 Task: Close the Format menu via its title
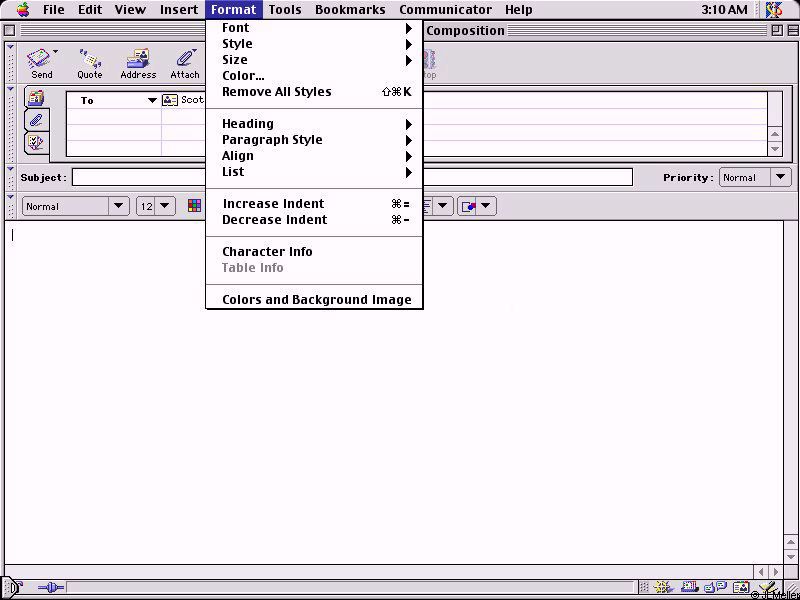coord(234,9)
